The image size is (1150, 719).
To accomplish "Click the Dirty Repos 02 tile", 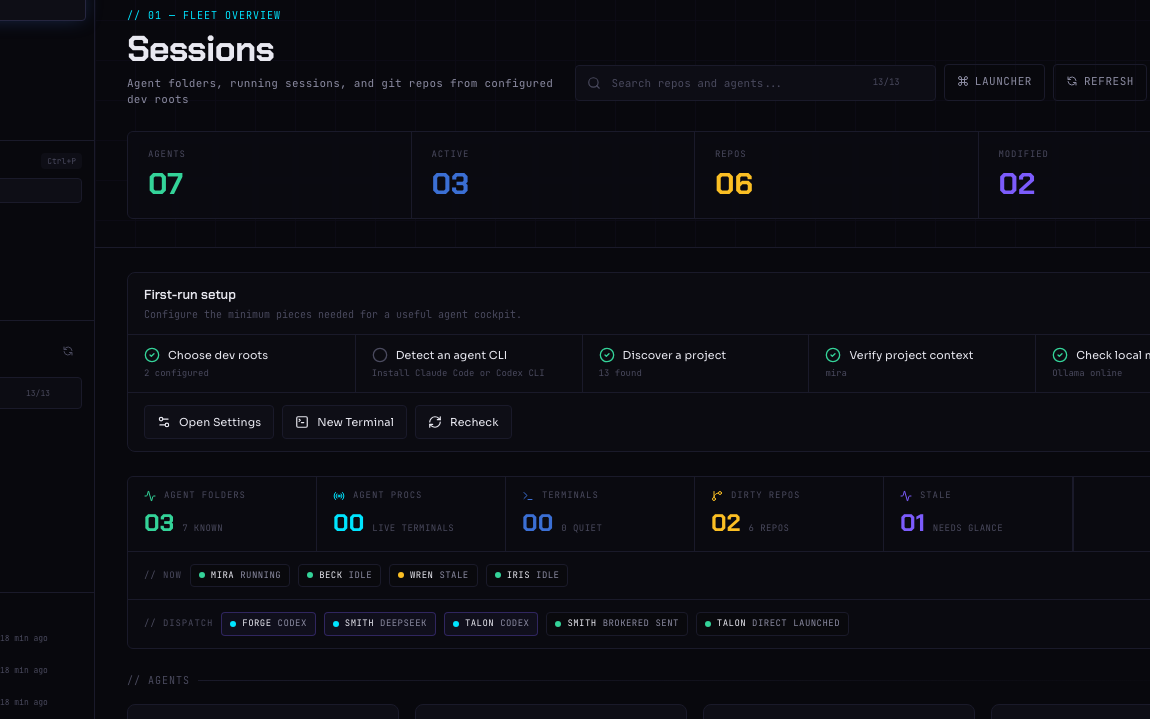I will [789, 514].
